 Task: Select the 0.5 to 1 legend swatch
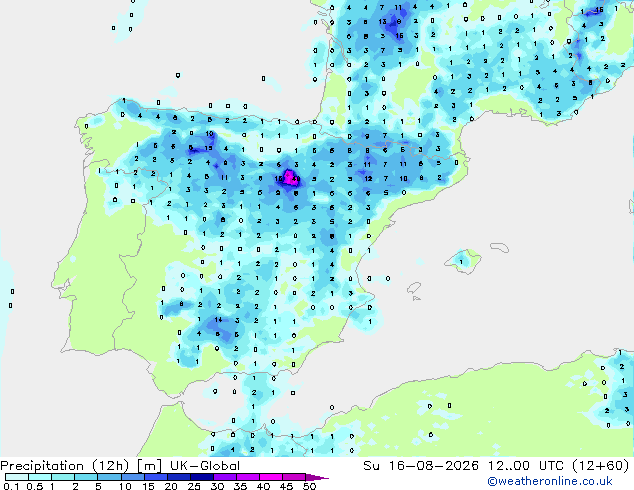click(x=40, y=477)
